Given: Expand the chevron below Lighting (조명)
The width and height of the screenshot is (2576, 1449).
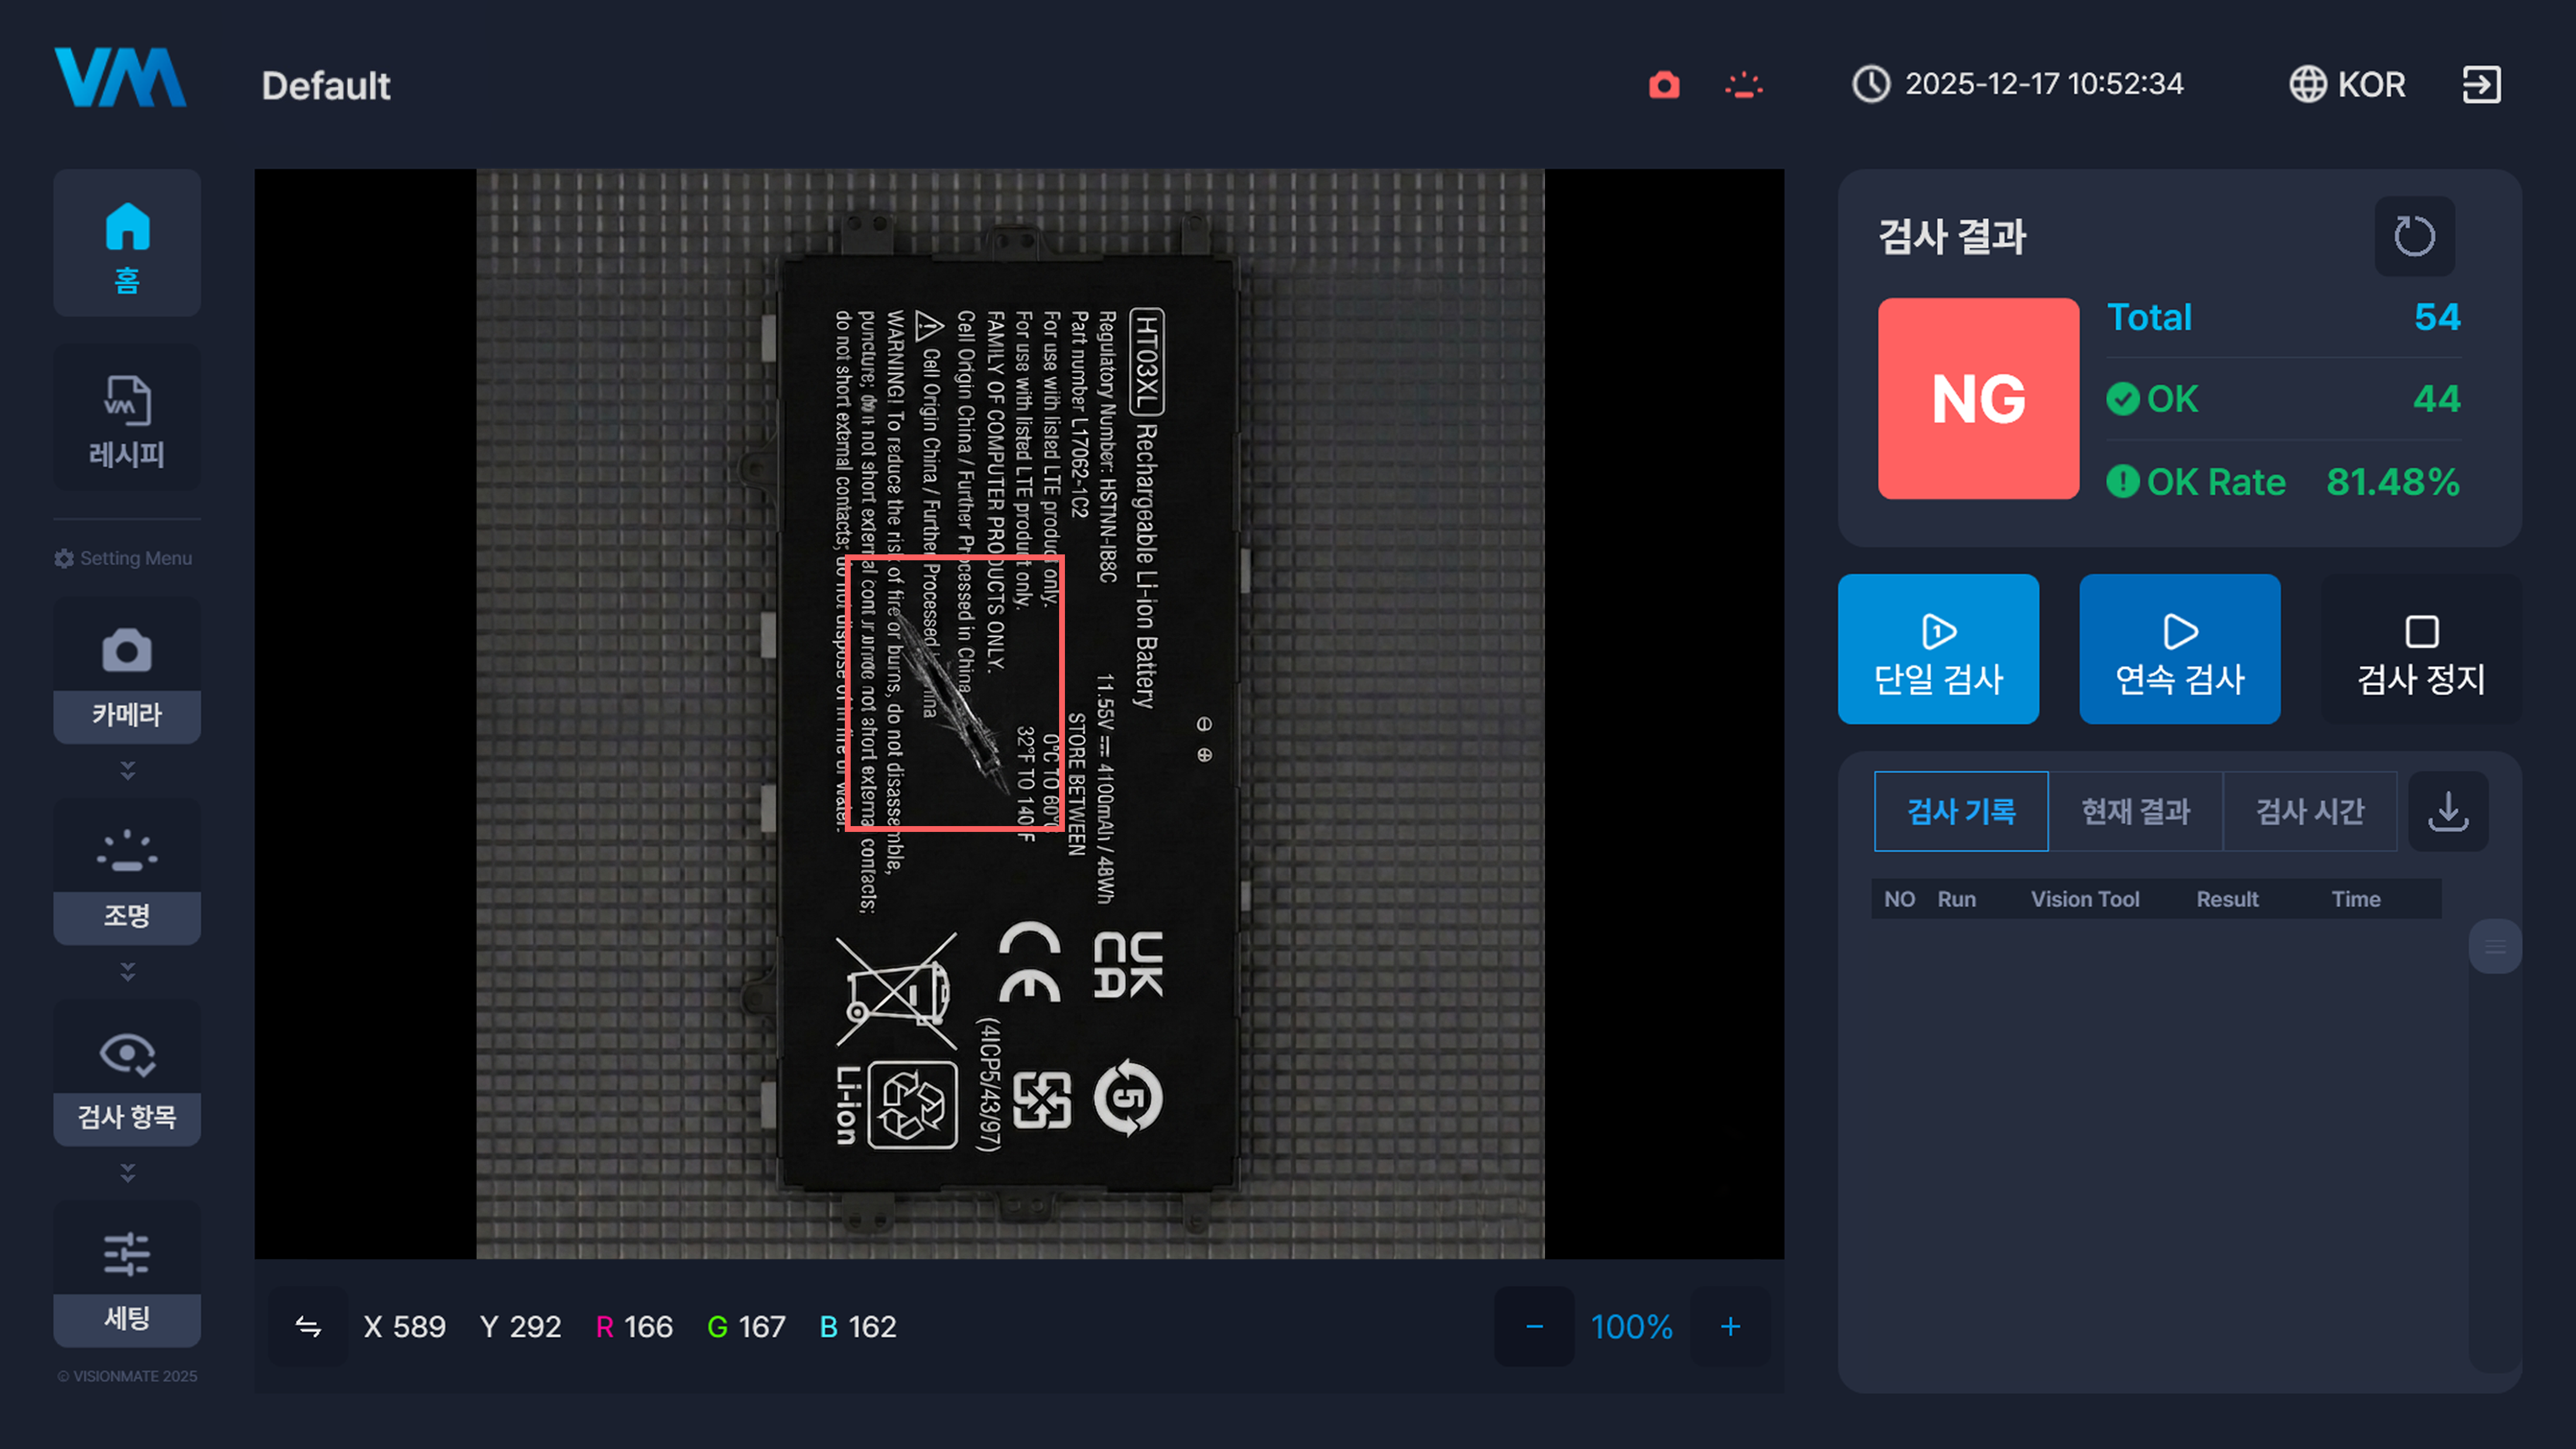Looking at the screenshot, I should [127, 971].
